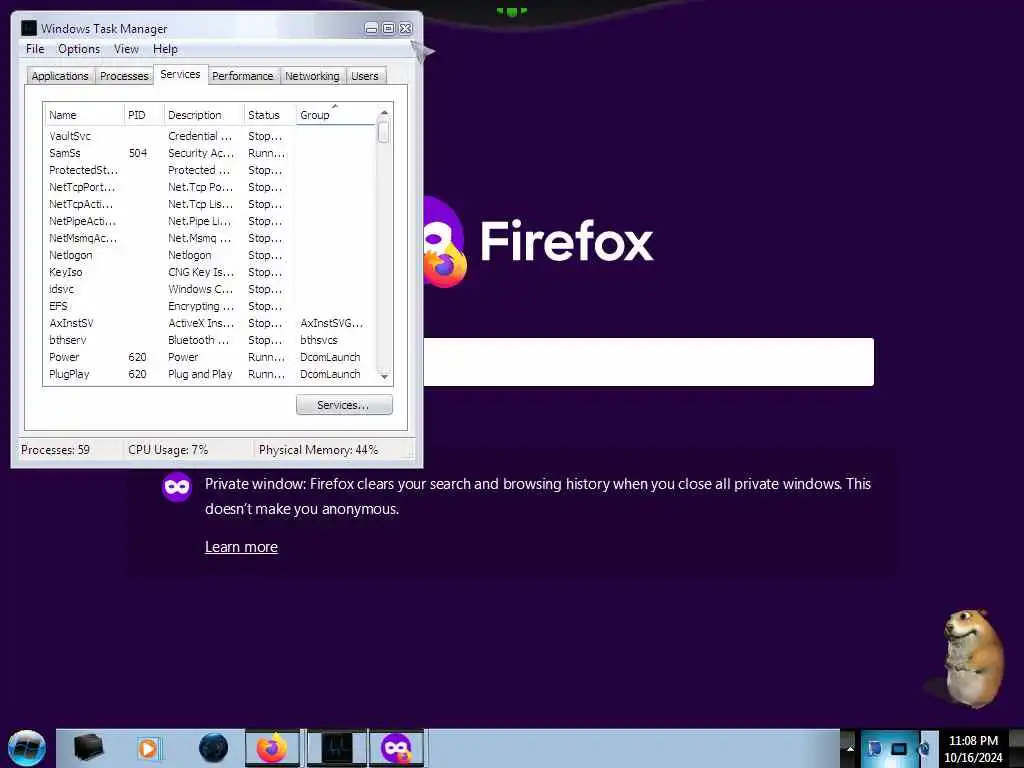Open the black folder taskbar icon
Image resolution: width=1024 pixels, height=768 pixels.
tap(88, 748)
